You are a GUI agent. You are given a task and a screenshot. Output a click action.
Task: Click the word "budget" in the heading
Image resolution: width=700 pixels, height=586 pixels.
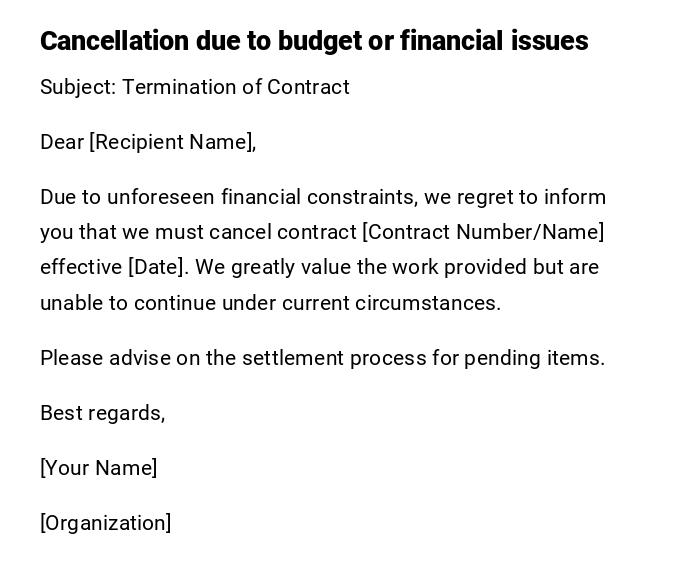pyautogui.click(x=318, y=41)
